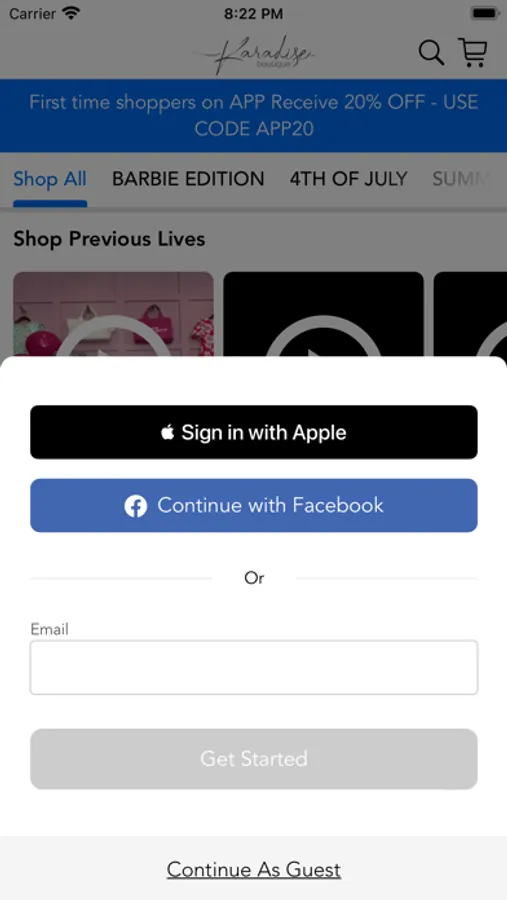Switch to the BARBIE EDITION tab
The width and height of the screenshot is (507, 900).
pyautogui.click(x=188, y=179)
